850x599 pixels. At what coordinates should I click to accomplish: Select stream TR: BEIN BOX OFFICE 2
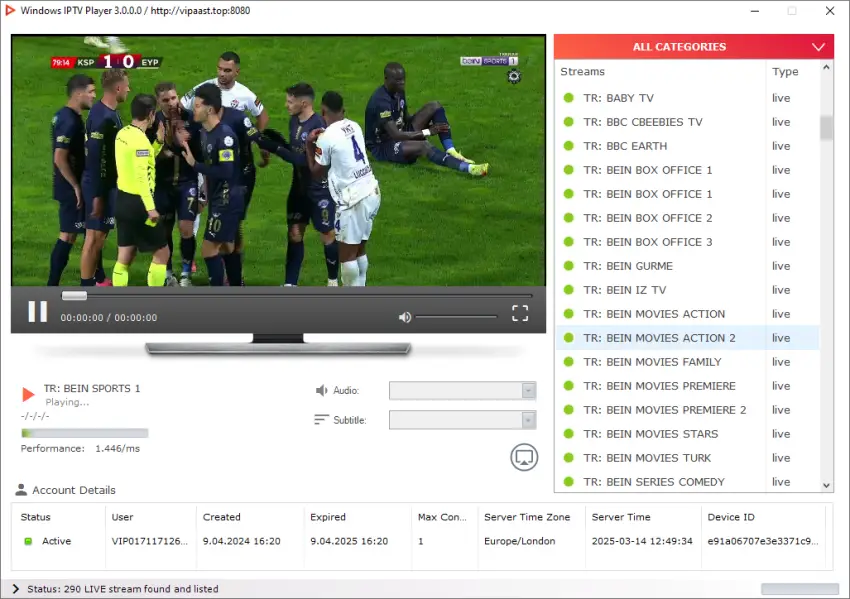687,218
